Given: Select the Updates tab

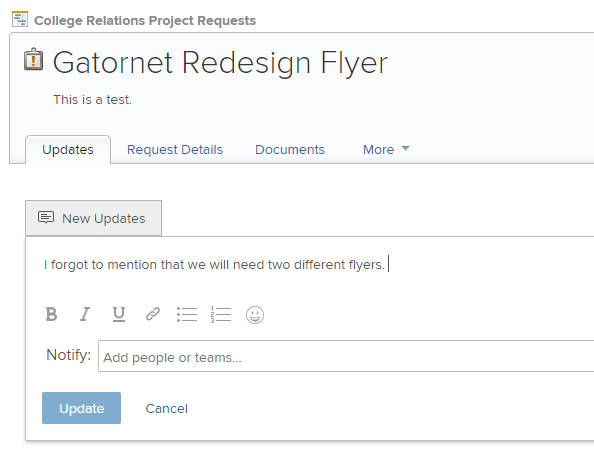Looking at the screenshot, I should (x=68, y=150).
